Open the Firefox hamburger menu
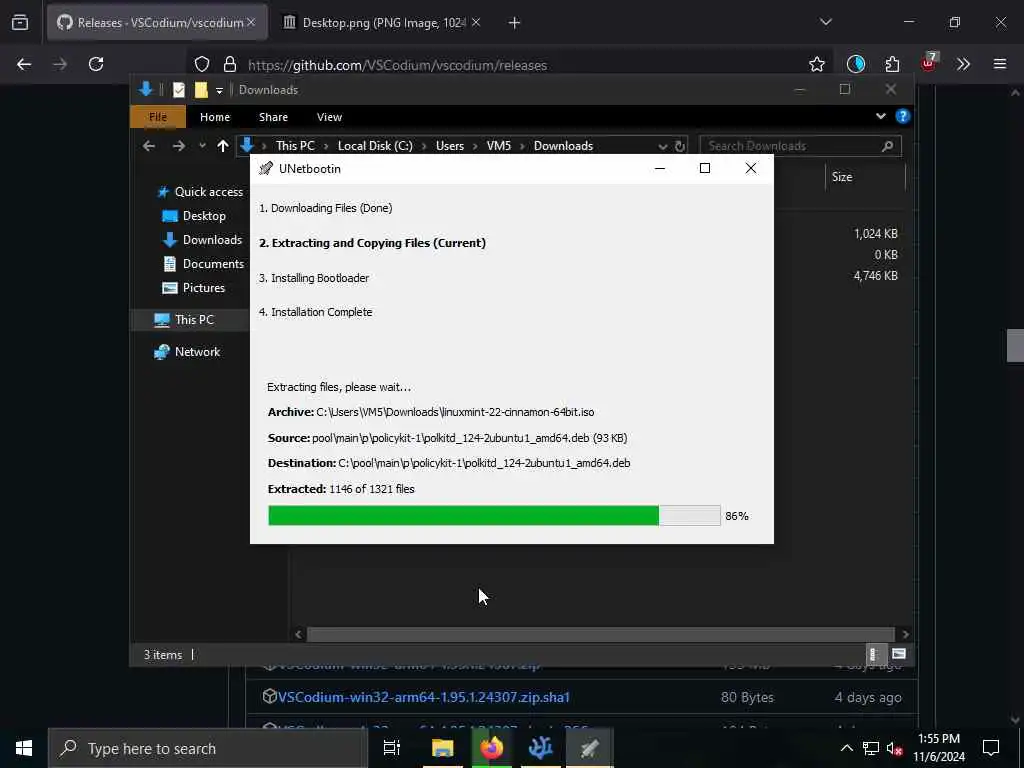The height and width of the screenshot is (768, 1024). pyautogui.click(x=1000, y=64)
